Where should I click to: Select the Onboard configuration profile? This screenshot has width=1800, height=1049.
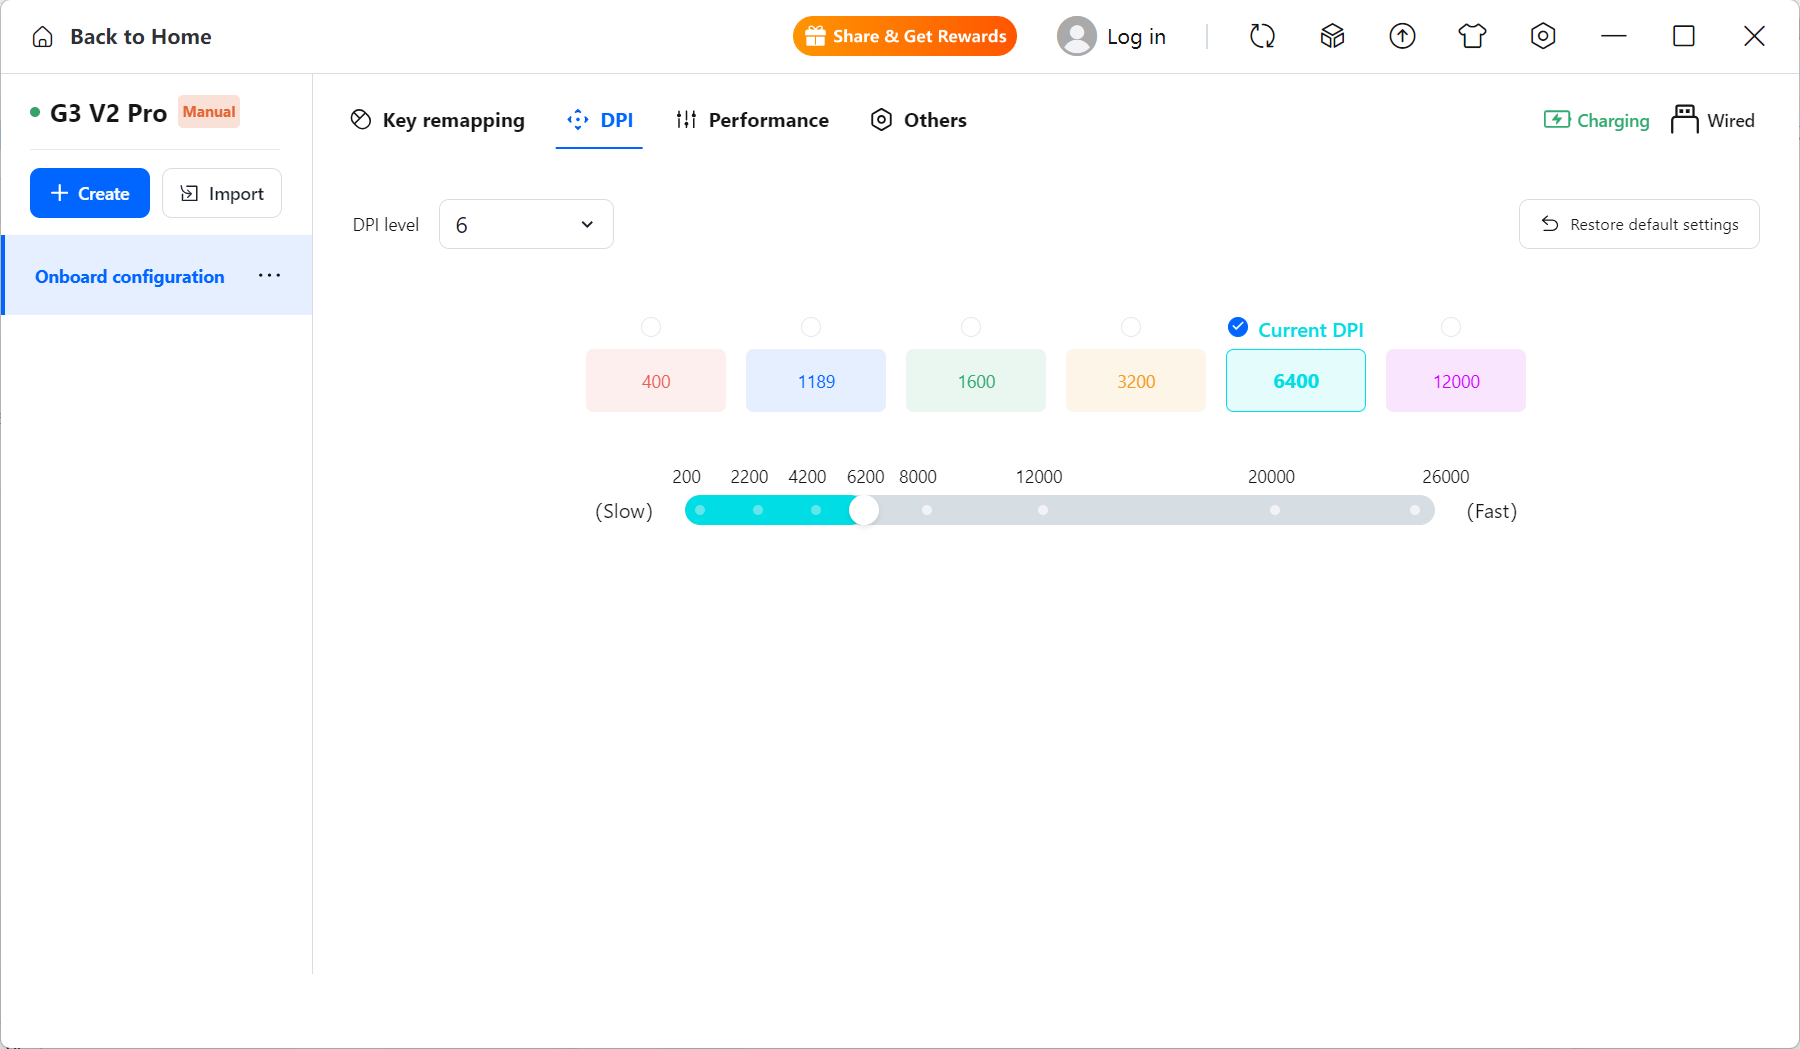pyautogui.click(x=158, y=275)
